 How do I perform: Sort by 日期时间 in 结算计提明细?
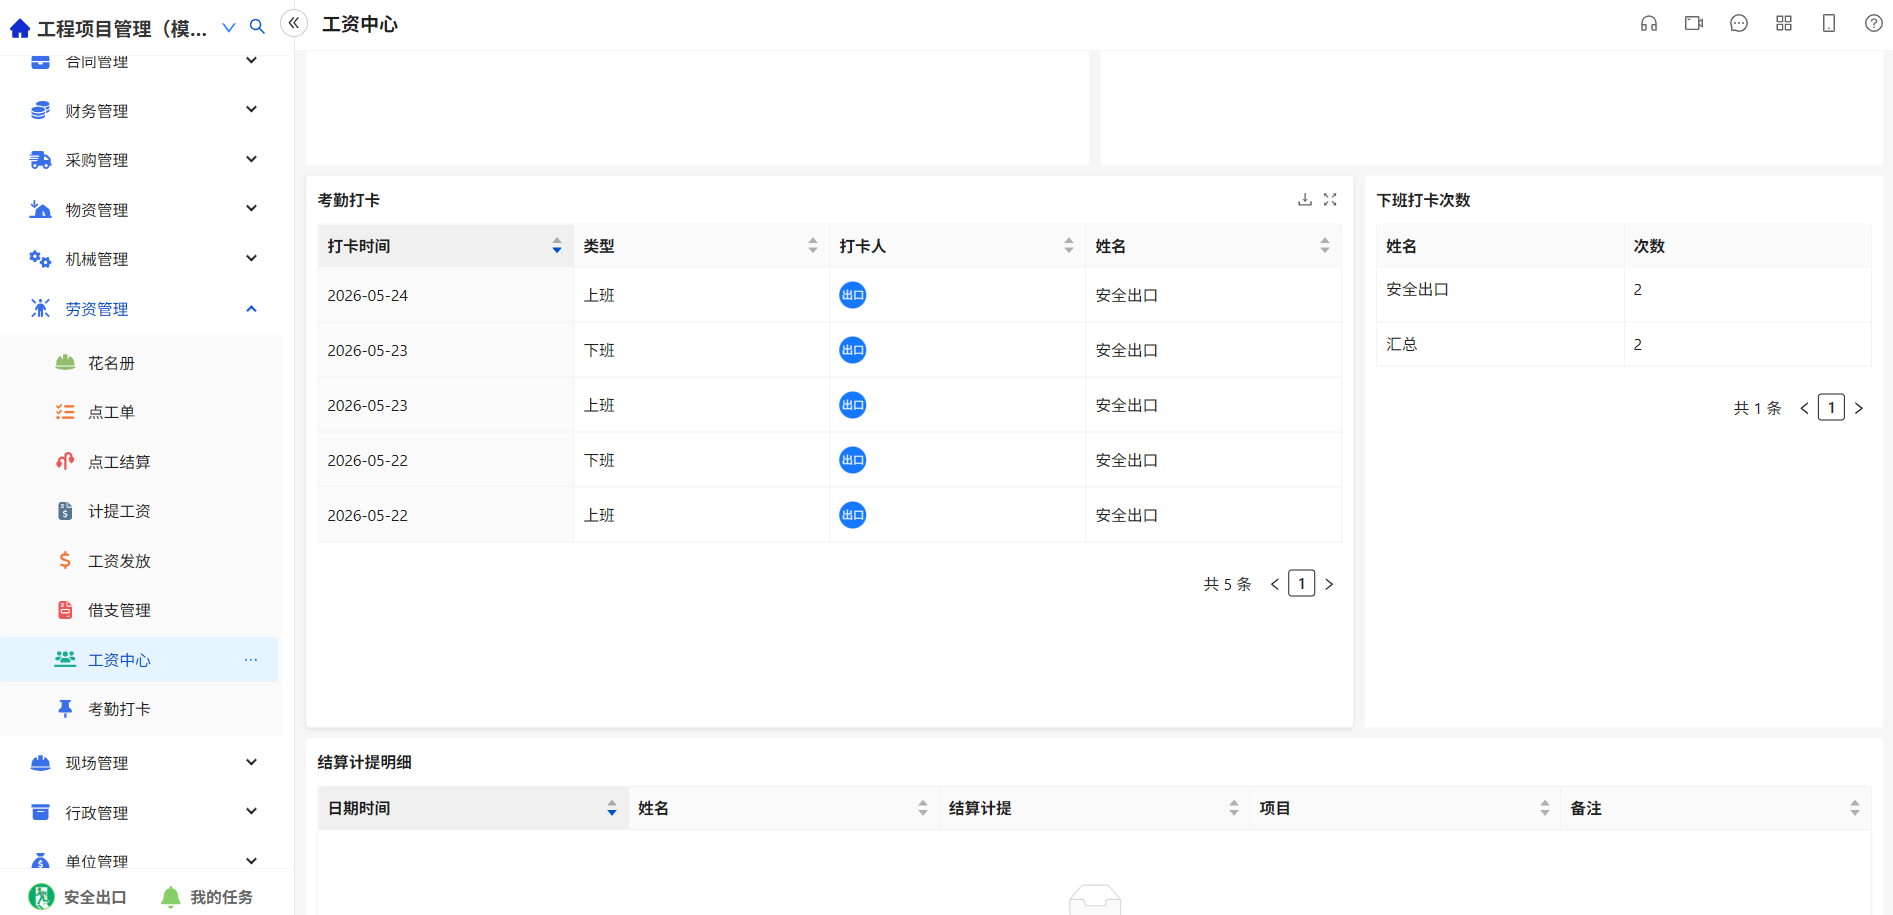coord(612,808)
